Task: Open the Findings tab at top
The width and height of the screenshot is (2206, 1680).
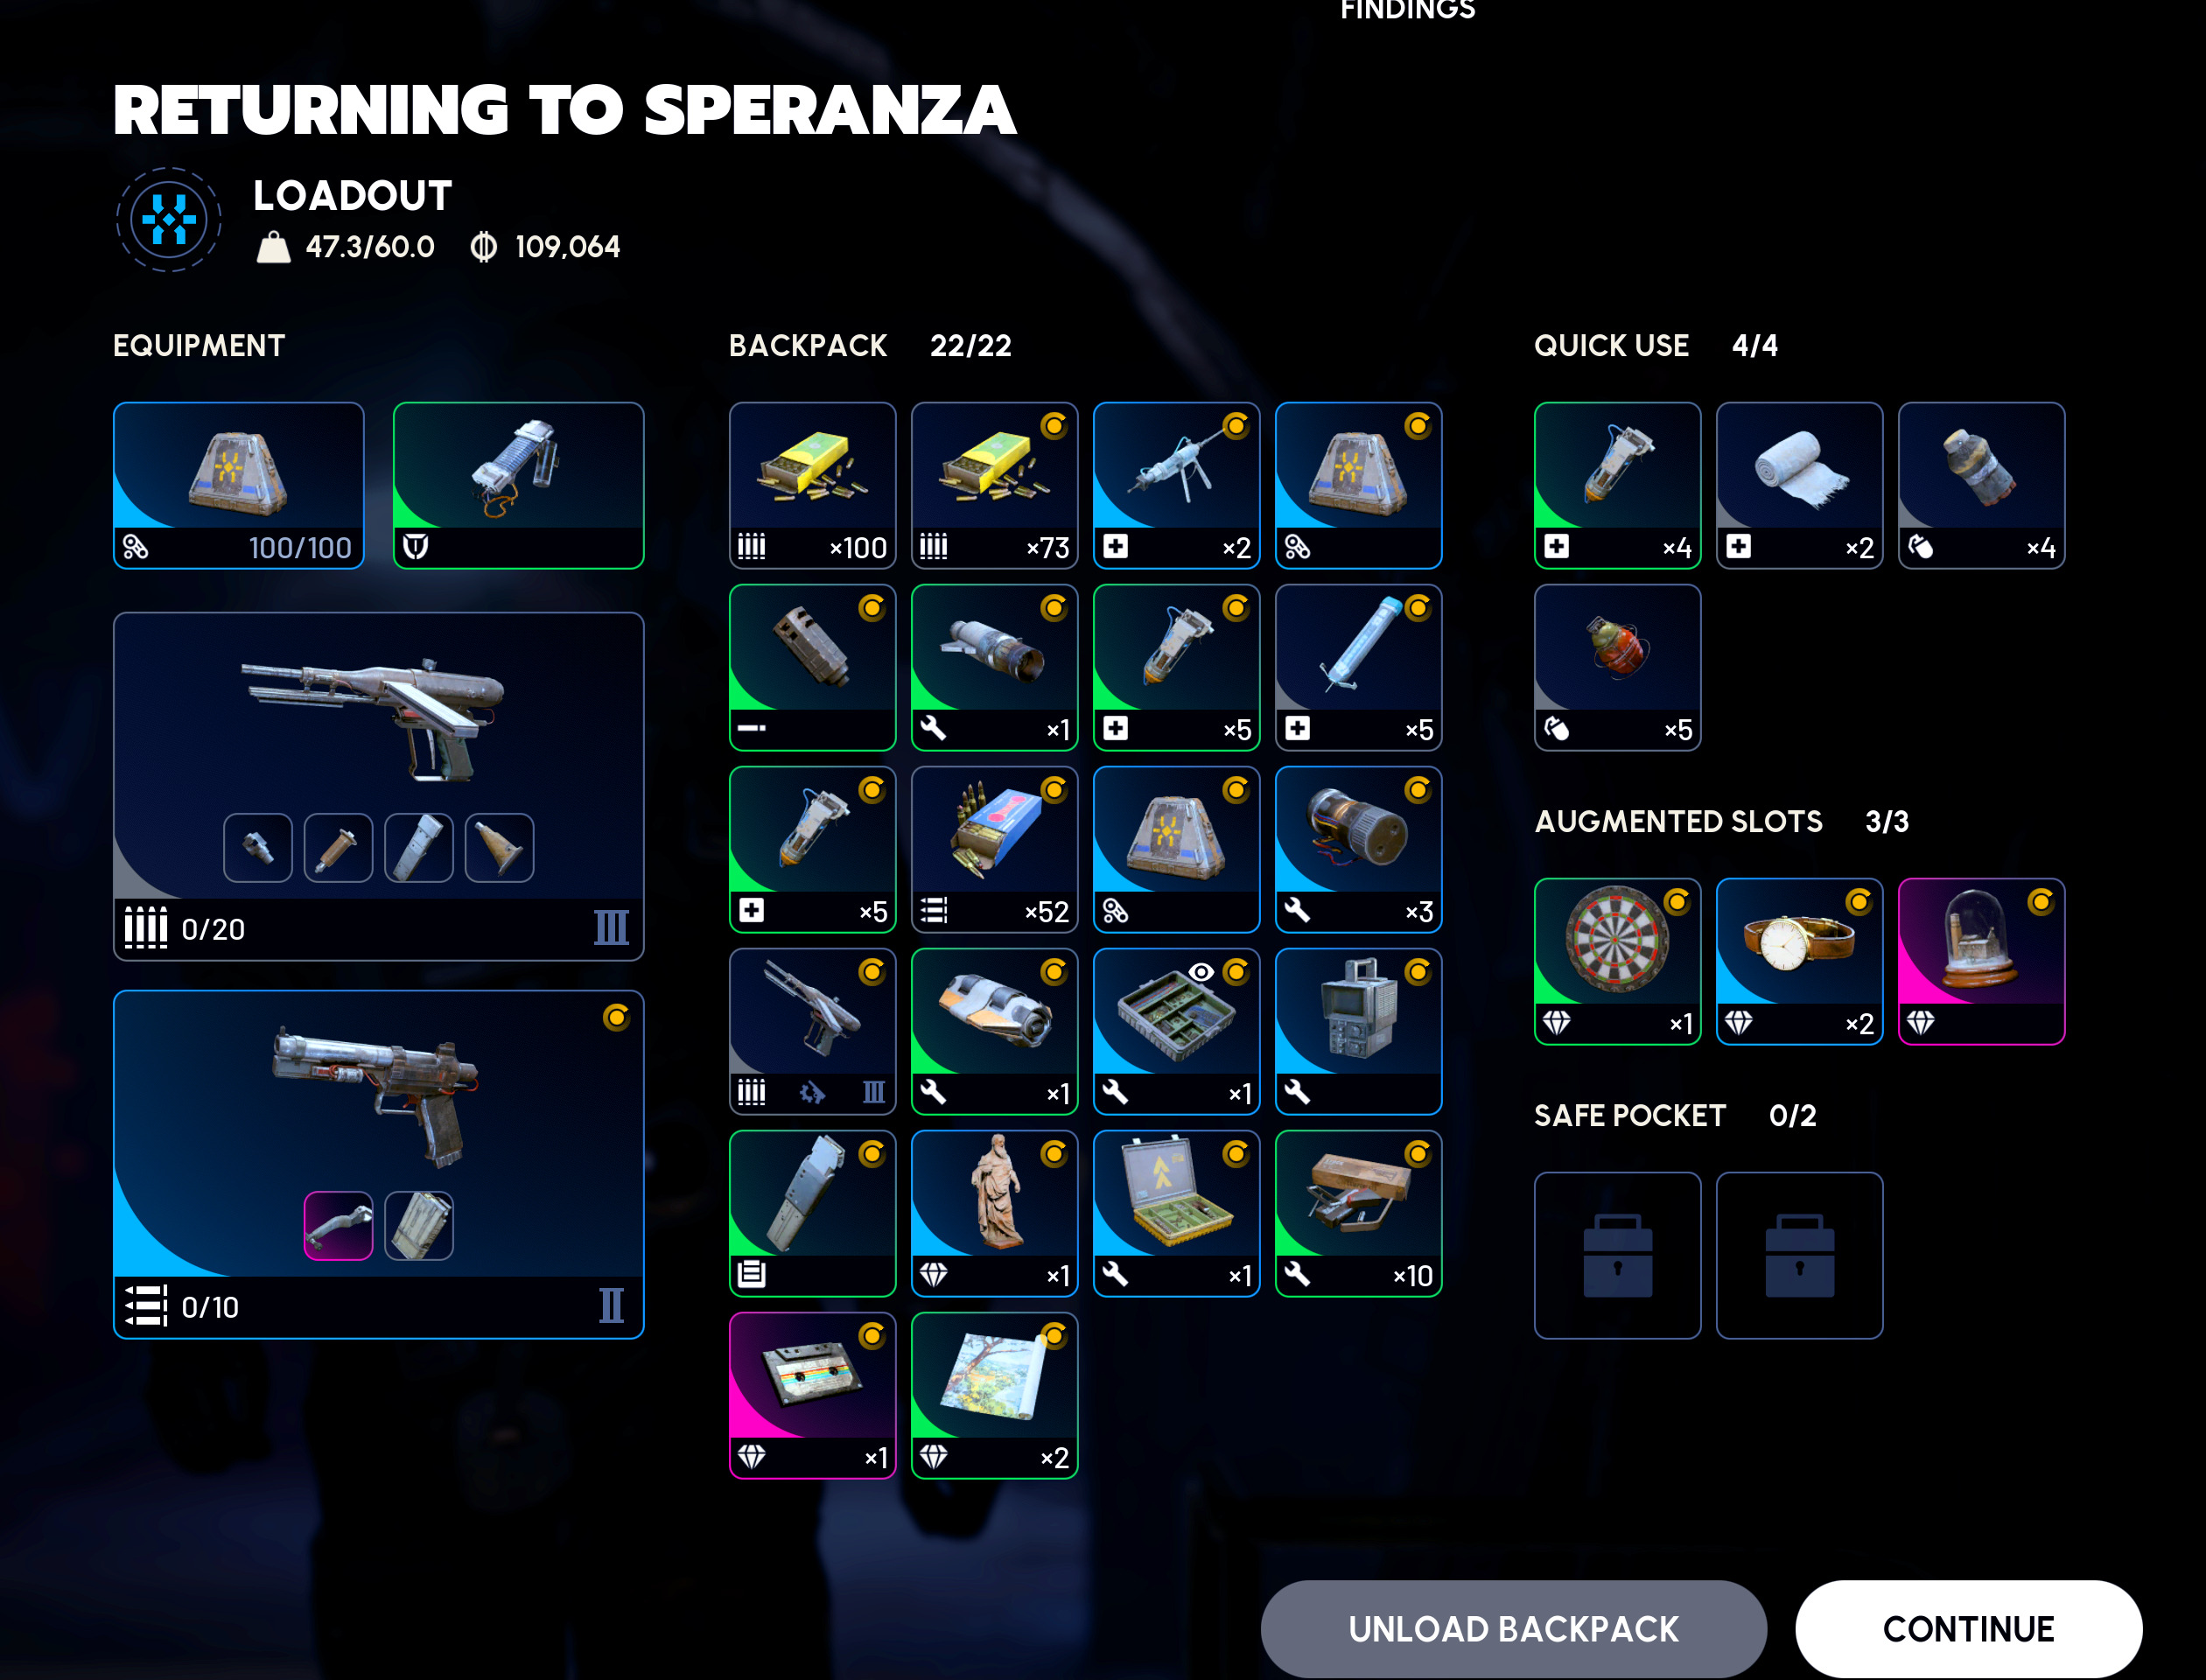Action: [1407, 10]
